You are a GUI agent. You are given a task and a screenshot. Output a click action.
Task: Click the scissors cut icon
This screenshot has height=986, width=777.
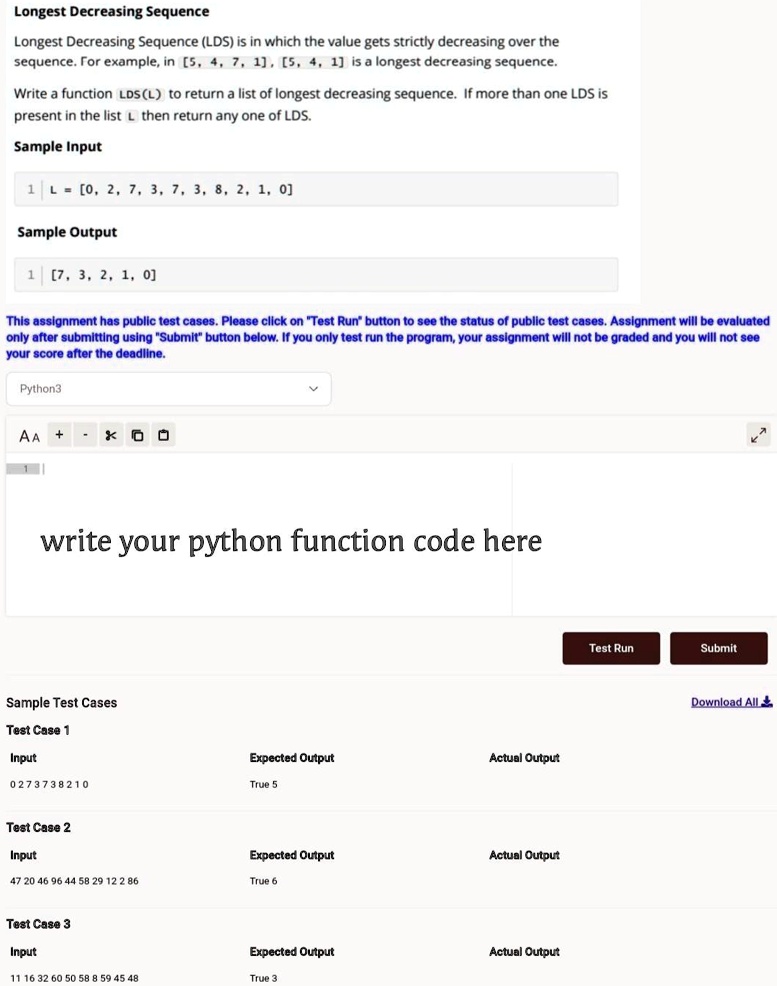click(x=111, y=435)
